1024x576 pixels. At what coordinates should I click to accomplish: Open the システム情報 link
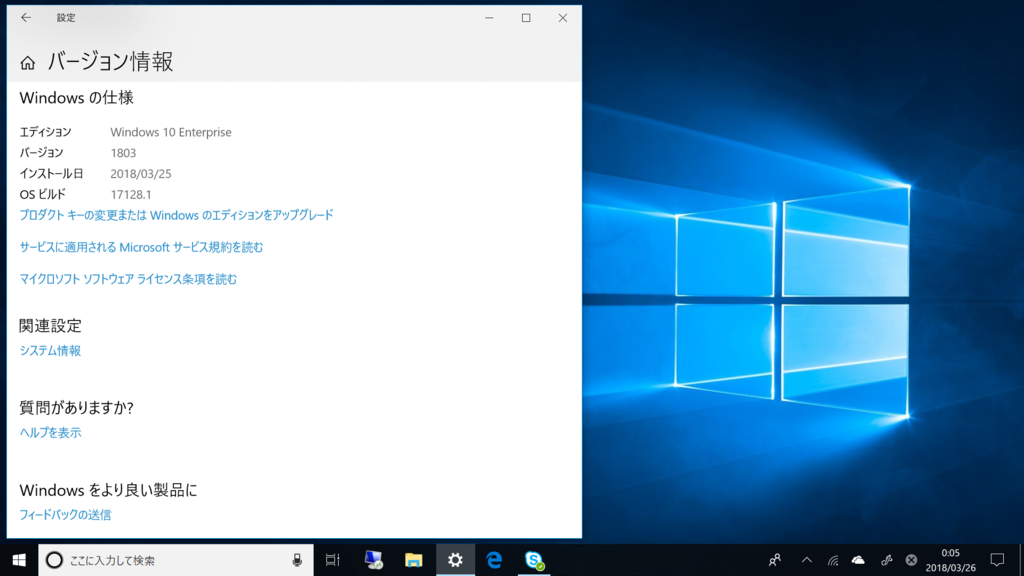point(50,351)
